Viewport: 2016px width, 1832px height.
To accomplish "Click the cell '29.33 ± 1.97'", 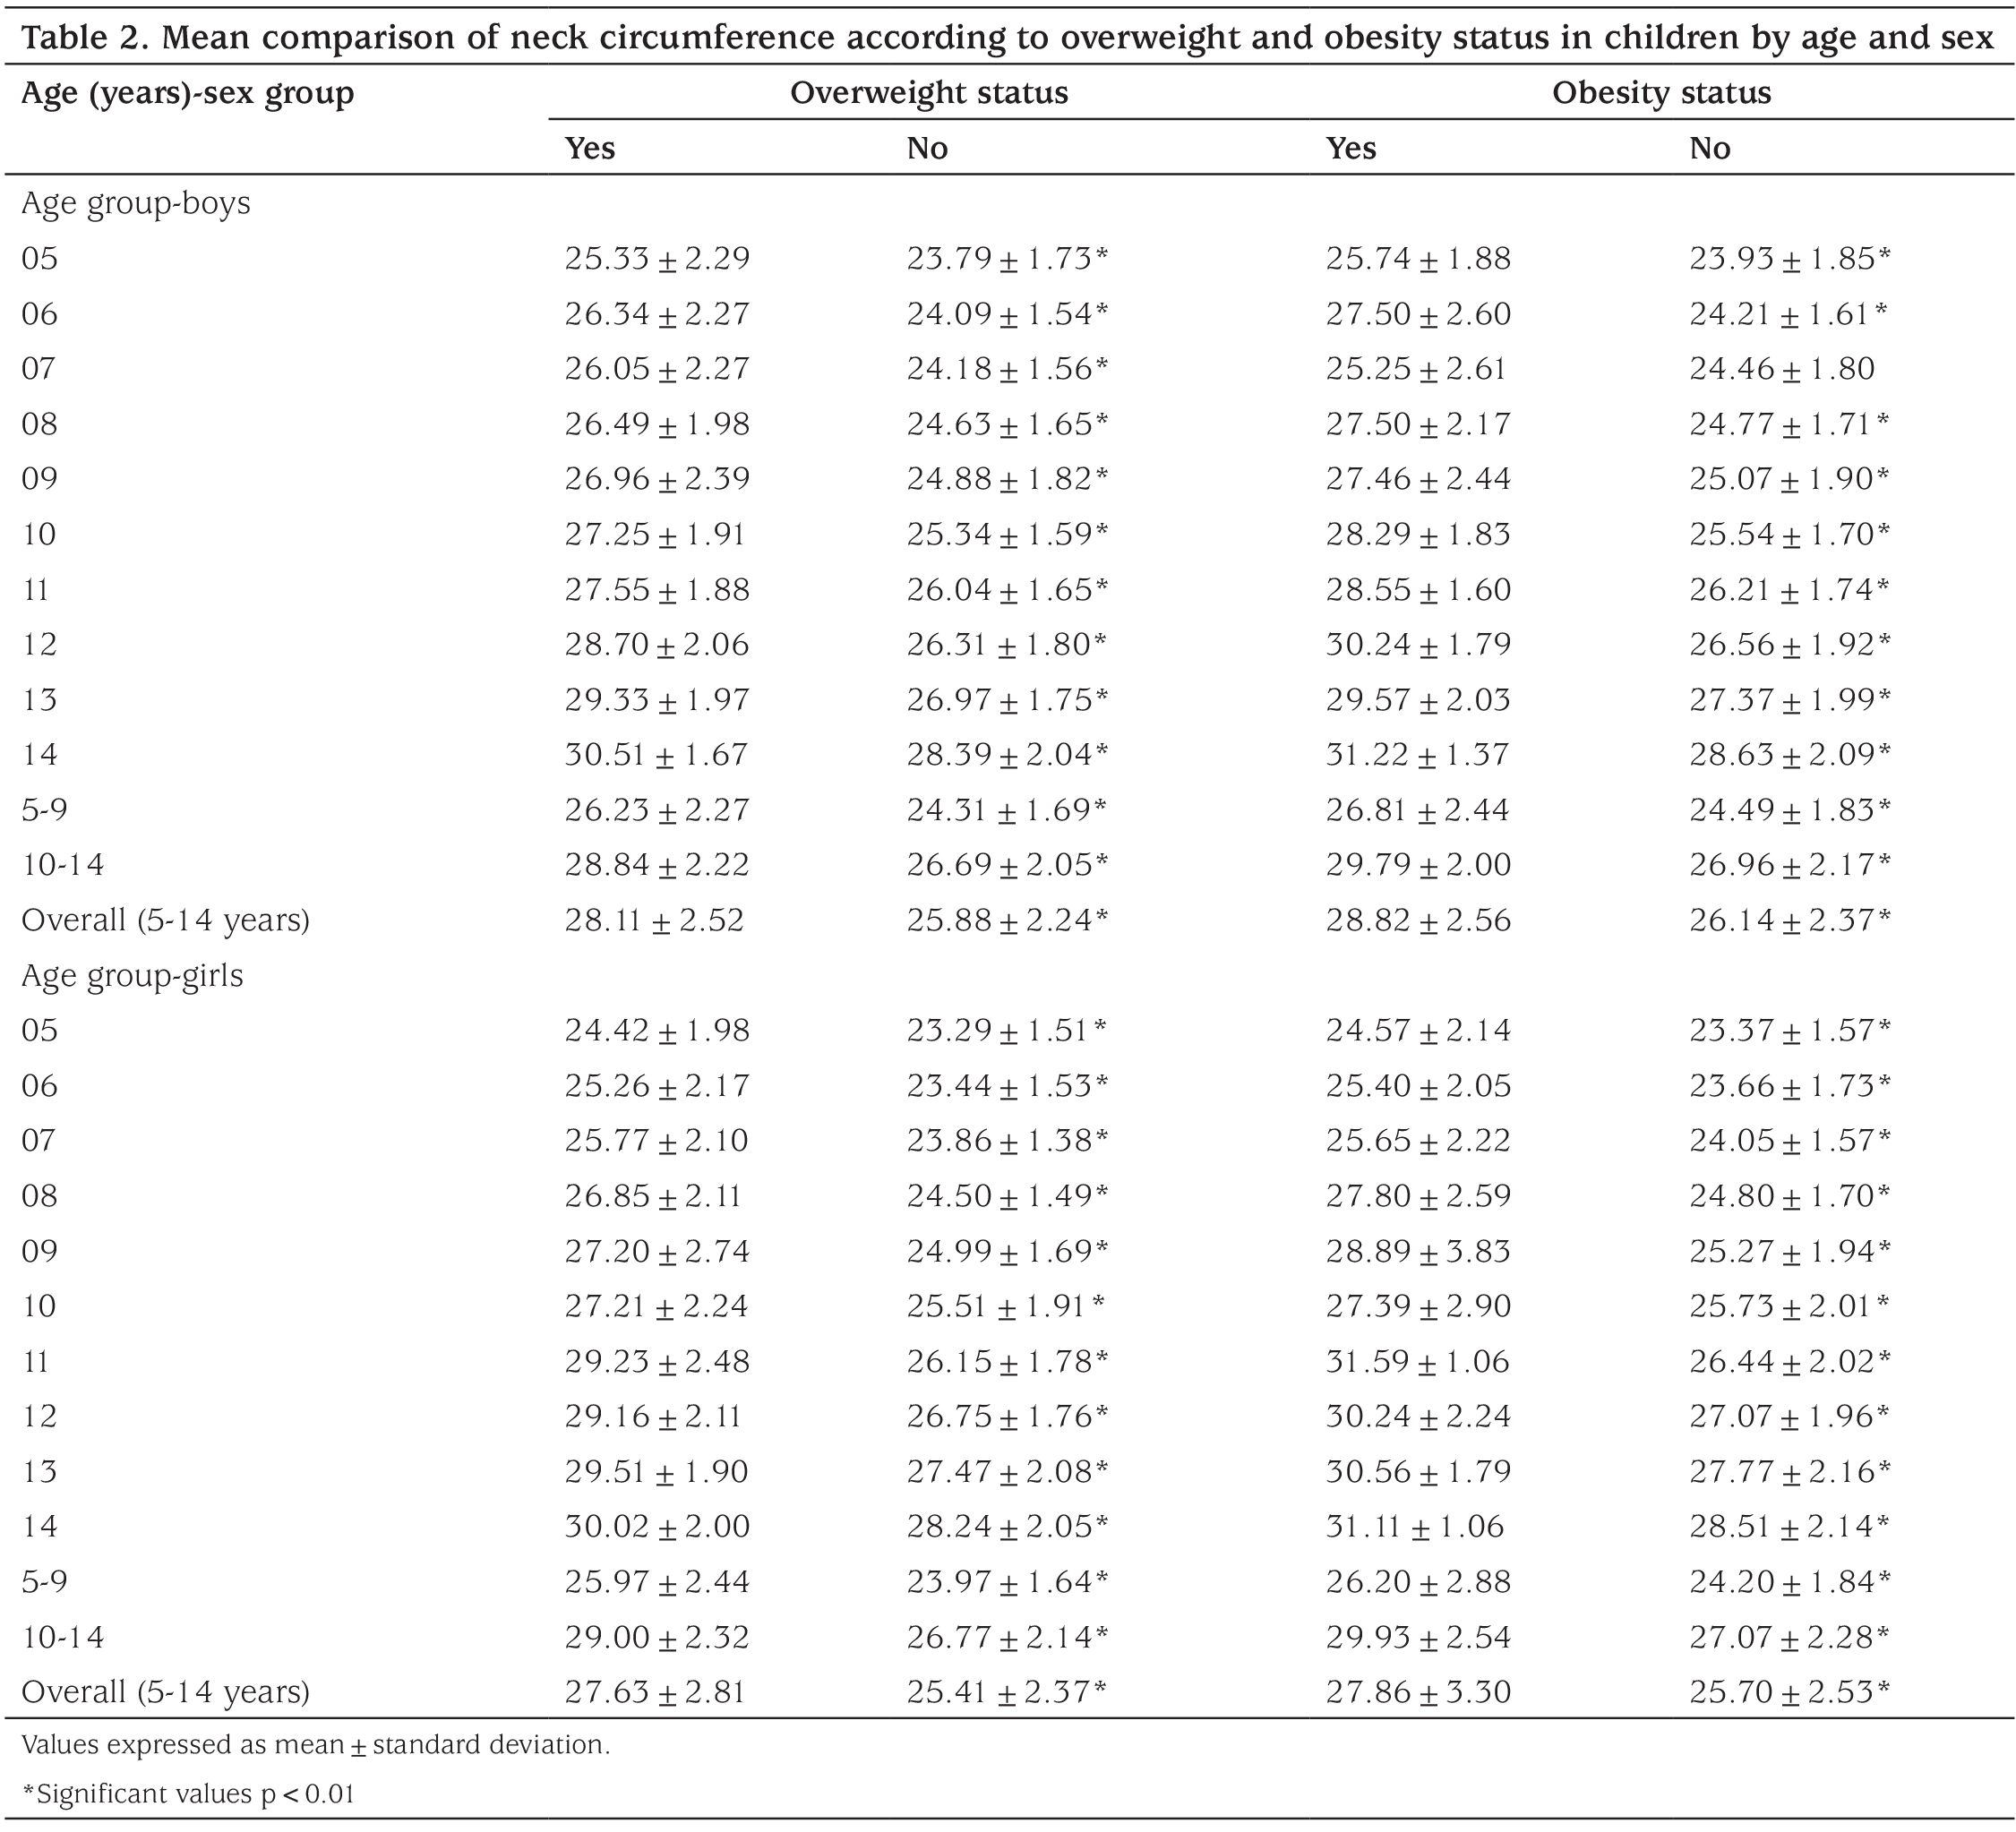I will [657, 700].
